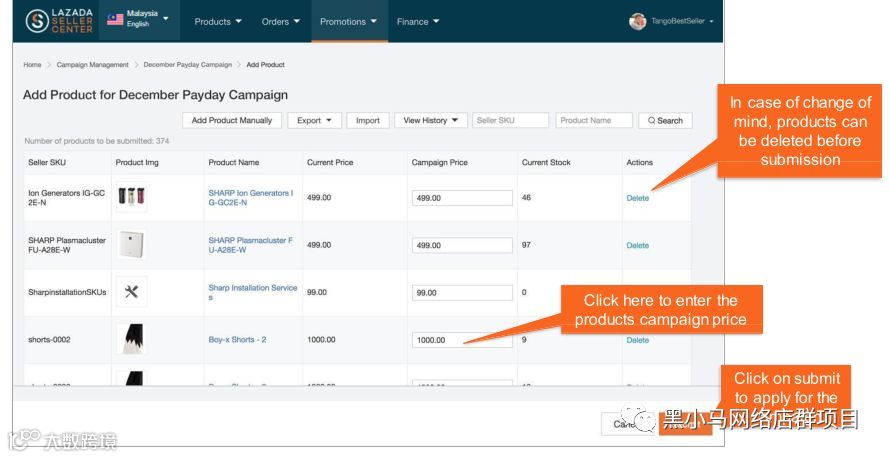The width and height of the screenshot is (889, 458).
Task: Click the Ion Generators product image
Action: (x=131, y=197)
